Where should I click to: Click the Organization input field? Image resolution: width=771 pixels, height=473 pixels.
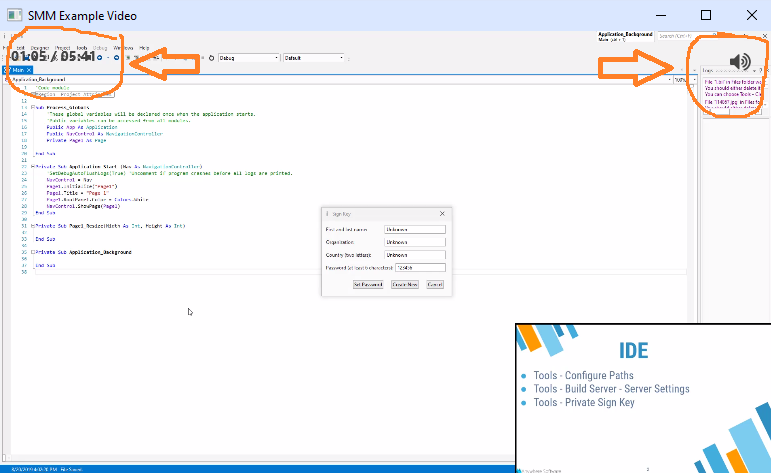(415, 242)
